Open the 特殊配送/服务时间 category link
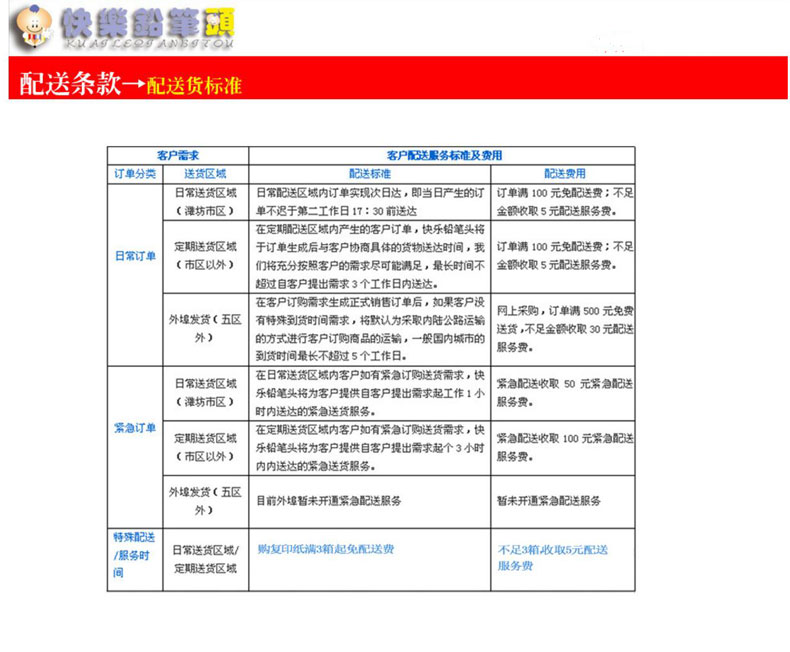 click(x=134, y=555)
